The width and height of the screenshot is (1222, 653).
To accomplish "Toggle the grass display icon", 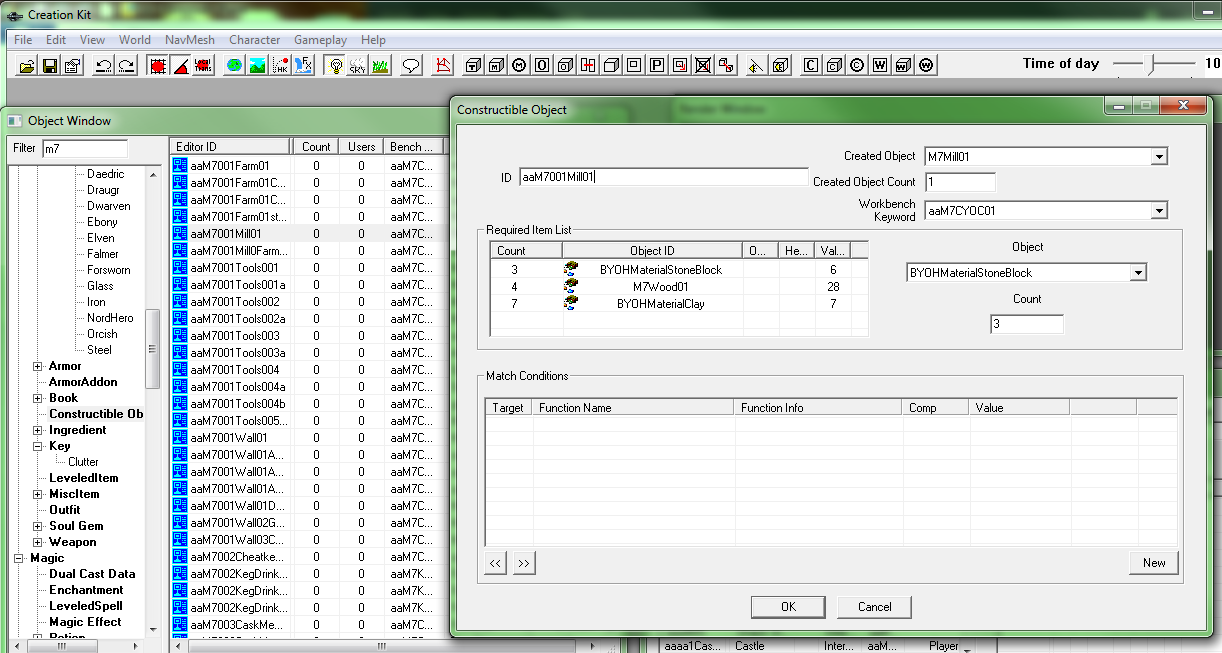I will (380, 66).
